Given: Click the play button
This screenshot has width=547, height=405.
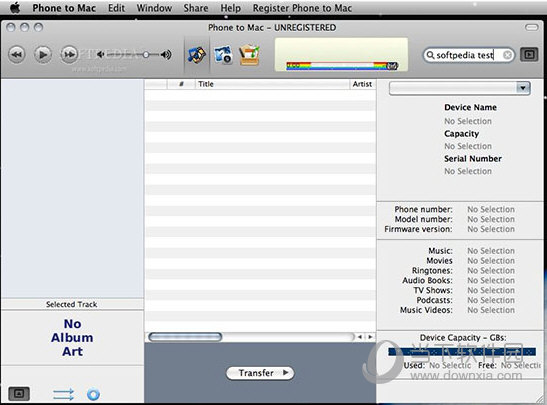Looking at the screenshot, I should [x=43, y=55].
